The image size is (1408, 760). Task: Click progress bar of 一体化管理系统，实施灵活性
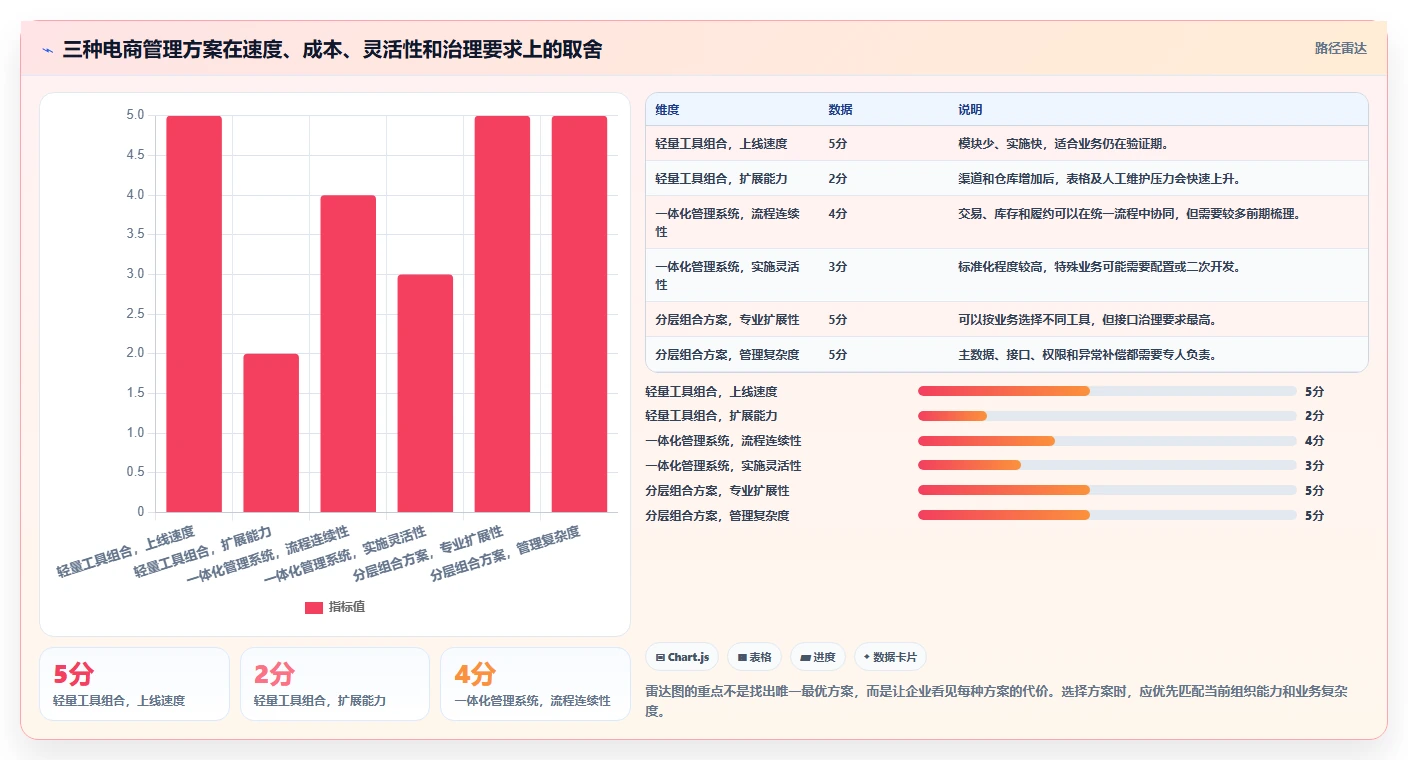1107,465
